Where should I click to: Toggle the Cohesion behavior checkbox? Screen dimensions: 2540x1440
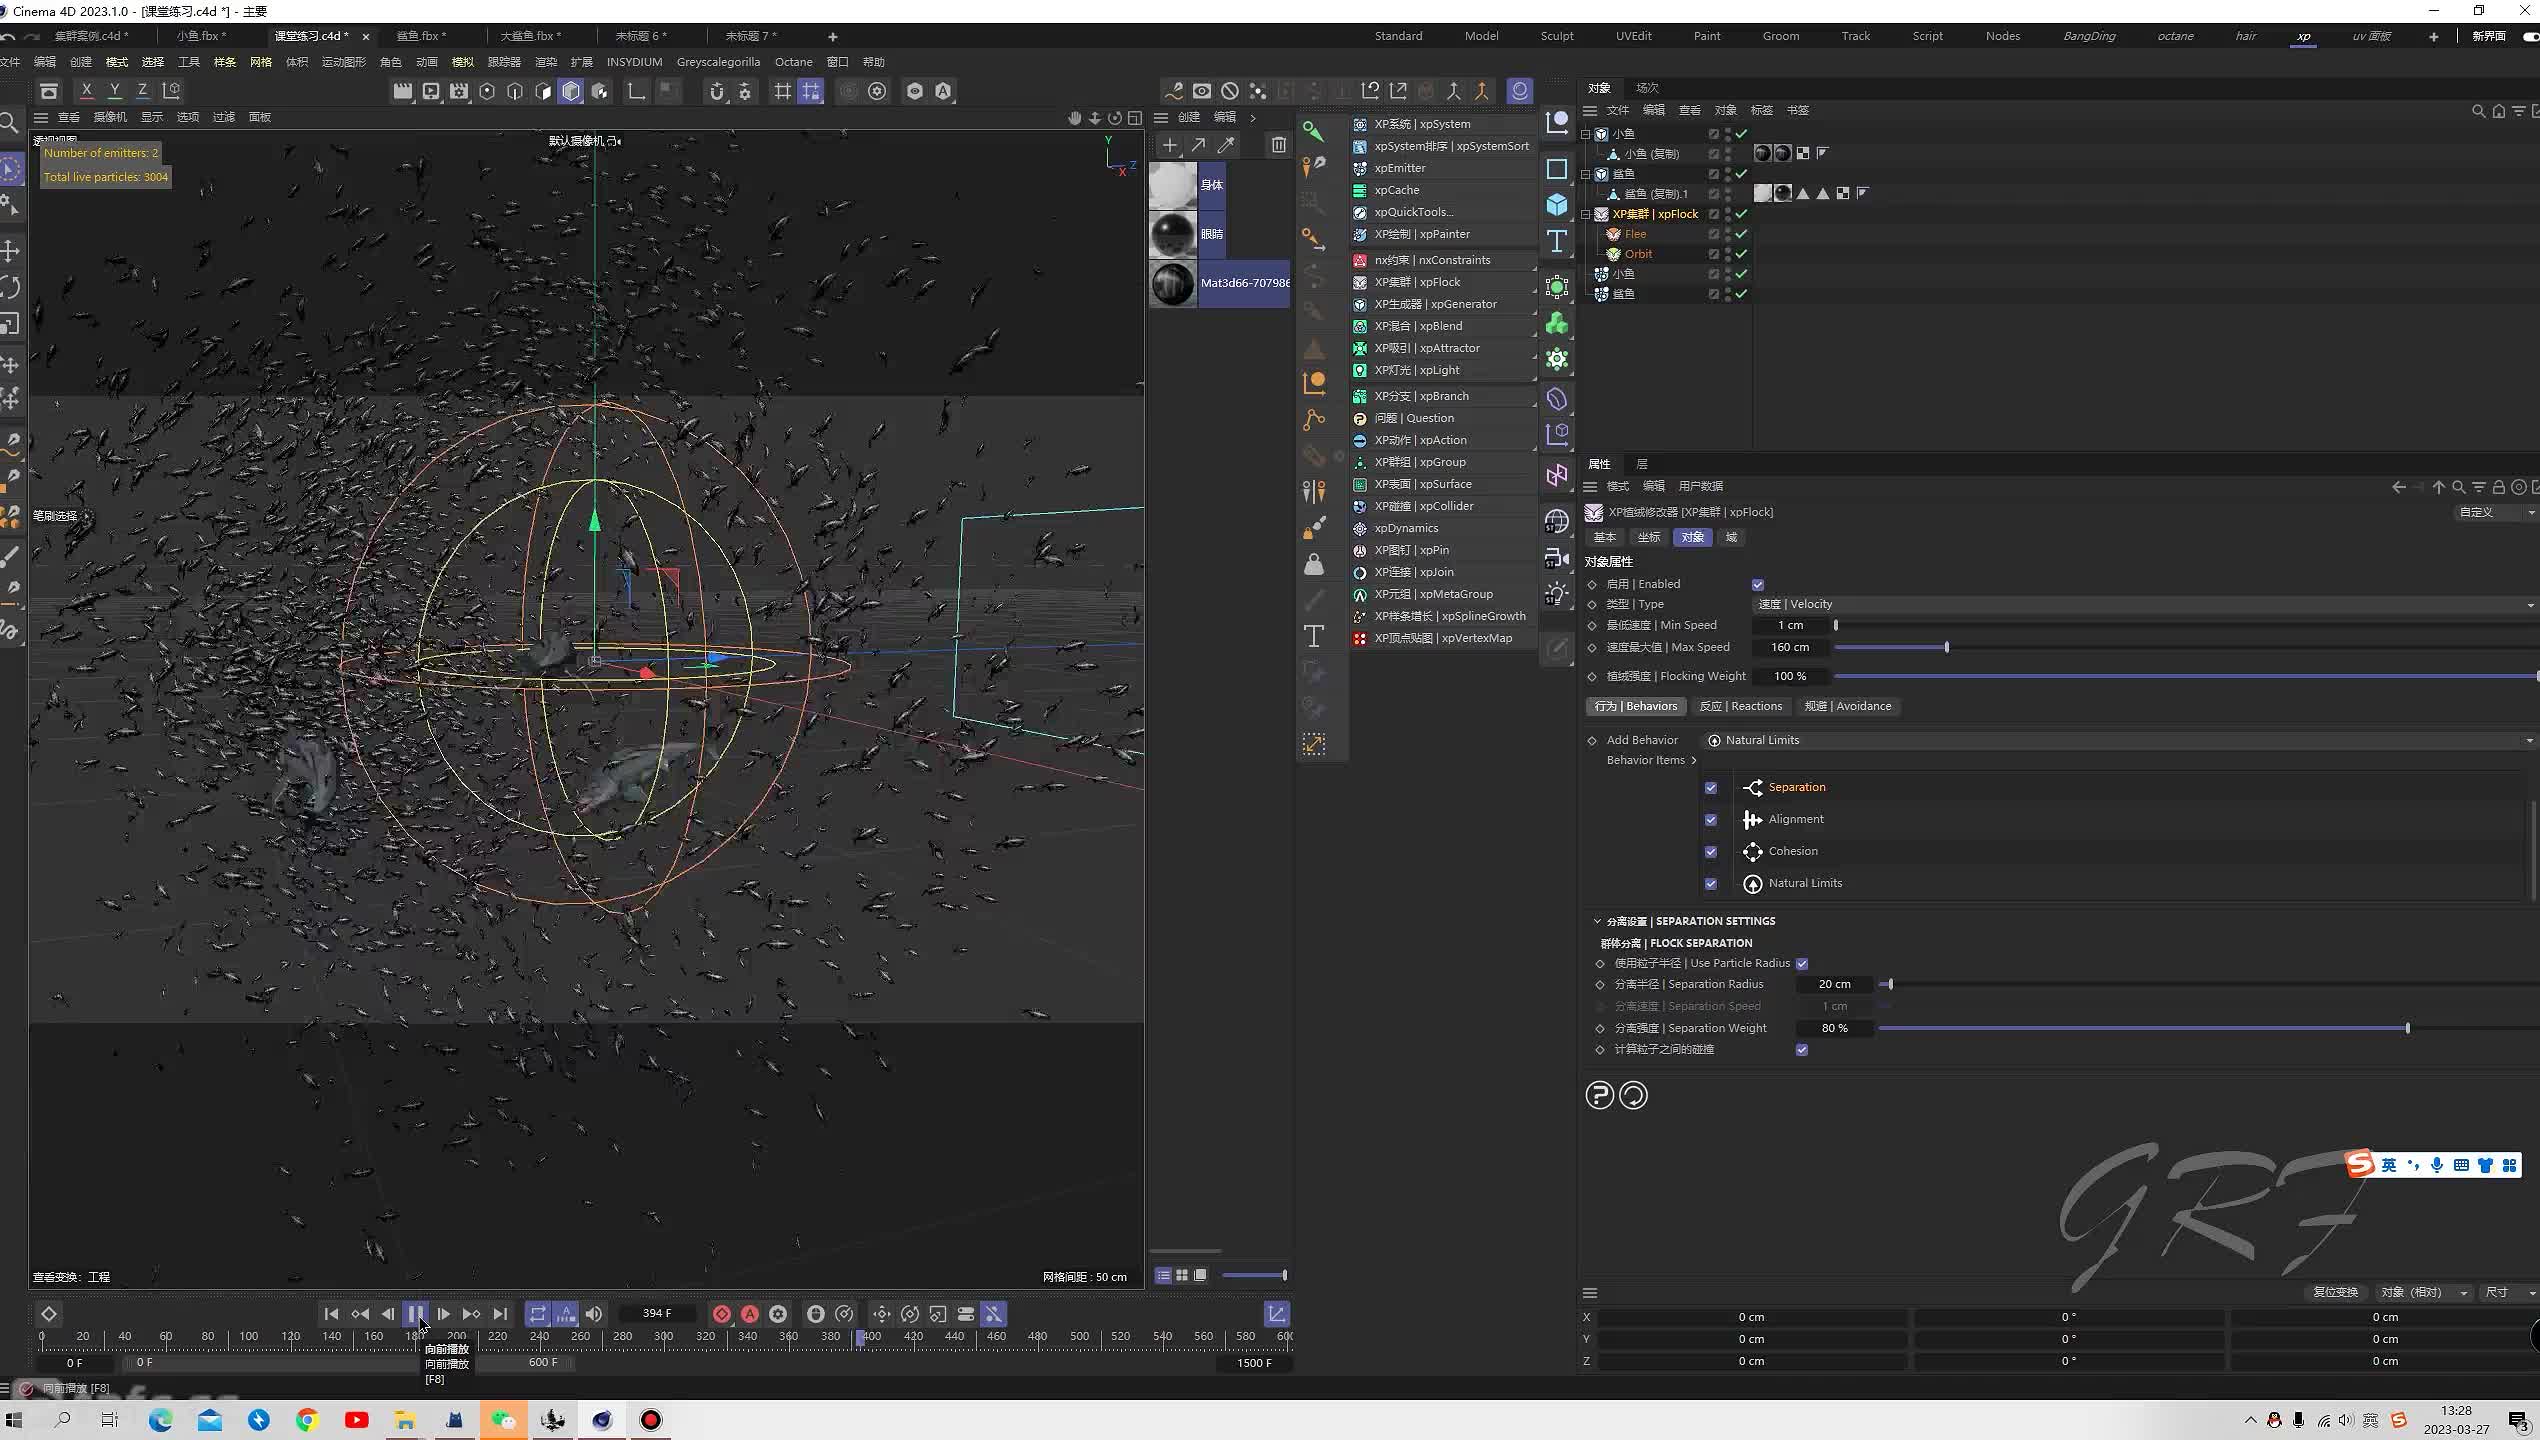(1711, 852)
